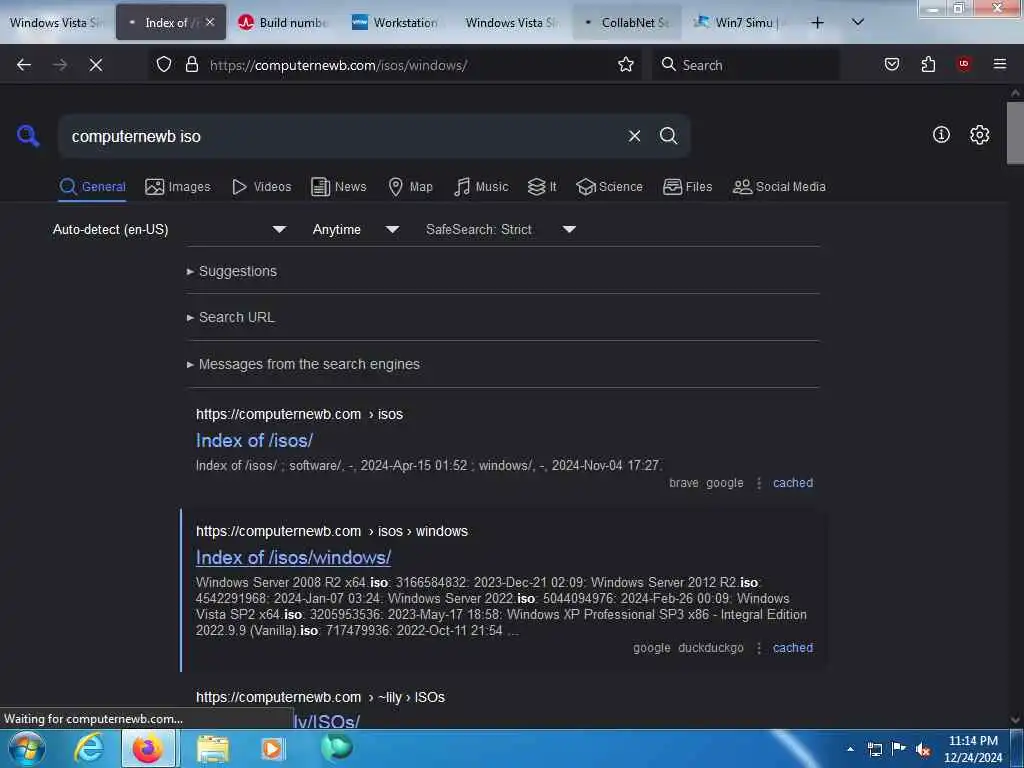
Task: Switch to the first Windows Vista tab
Action: point(56,22)
